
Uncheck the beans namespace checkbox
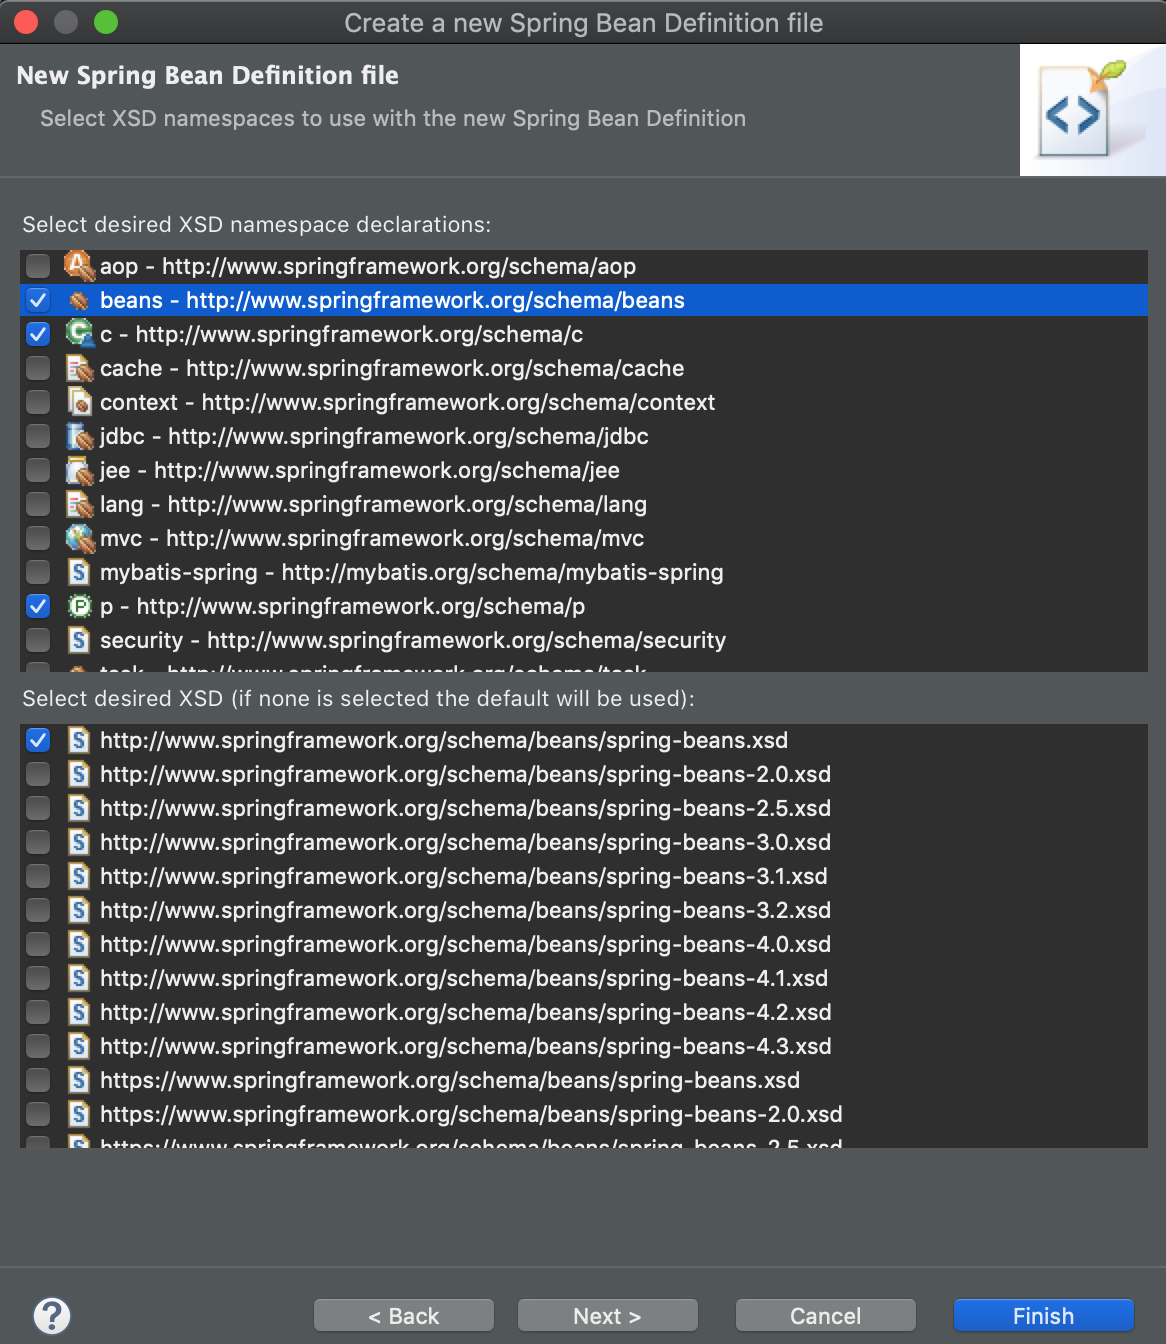38,300
